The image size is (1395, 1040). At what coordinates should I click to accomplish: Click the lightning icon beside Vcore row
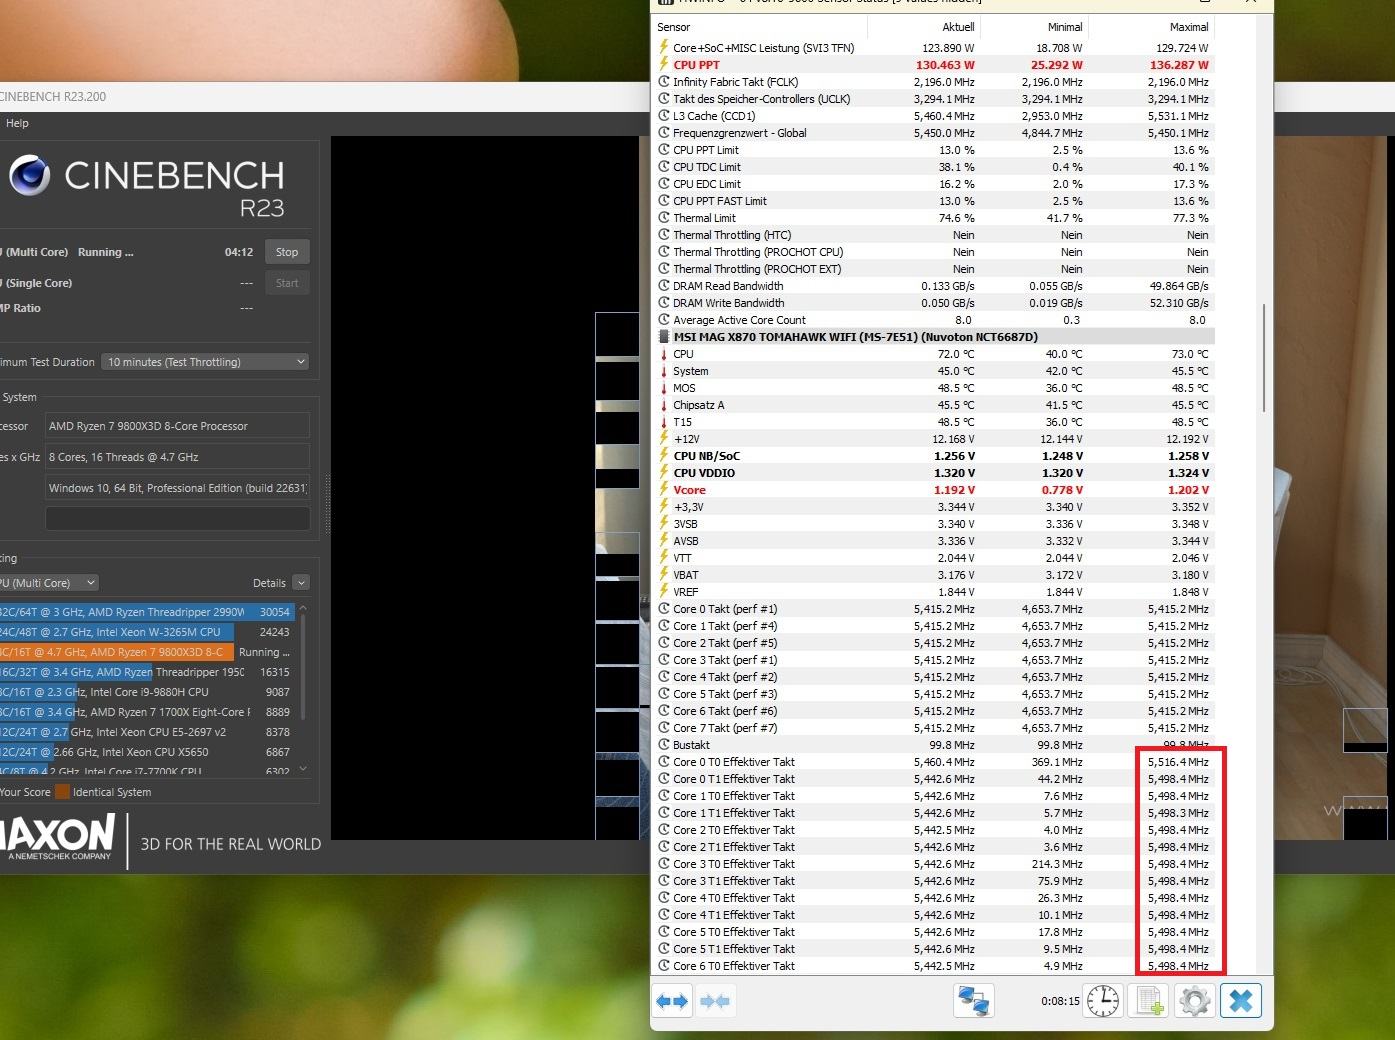point(664,490)
